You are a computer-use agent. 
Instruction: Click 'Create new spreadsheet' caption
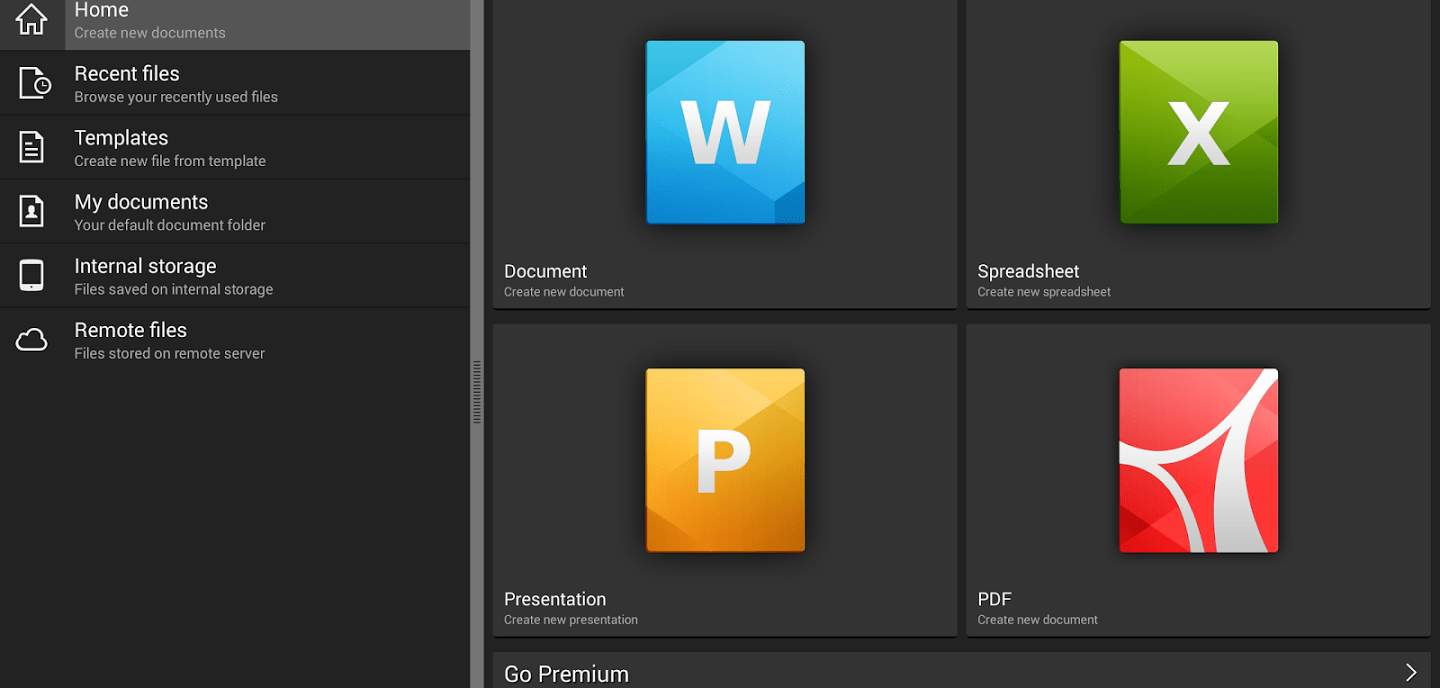(1044, 292)
